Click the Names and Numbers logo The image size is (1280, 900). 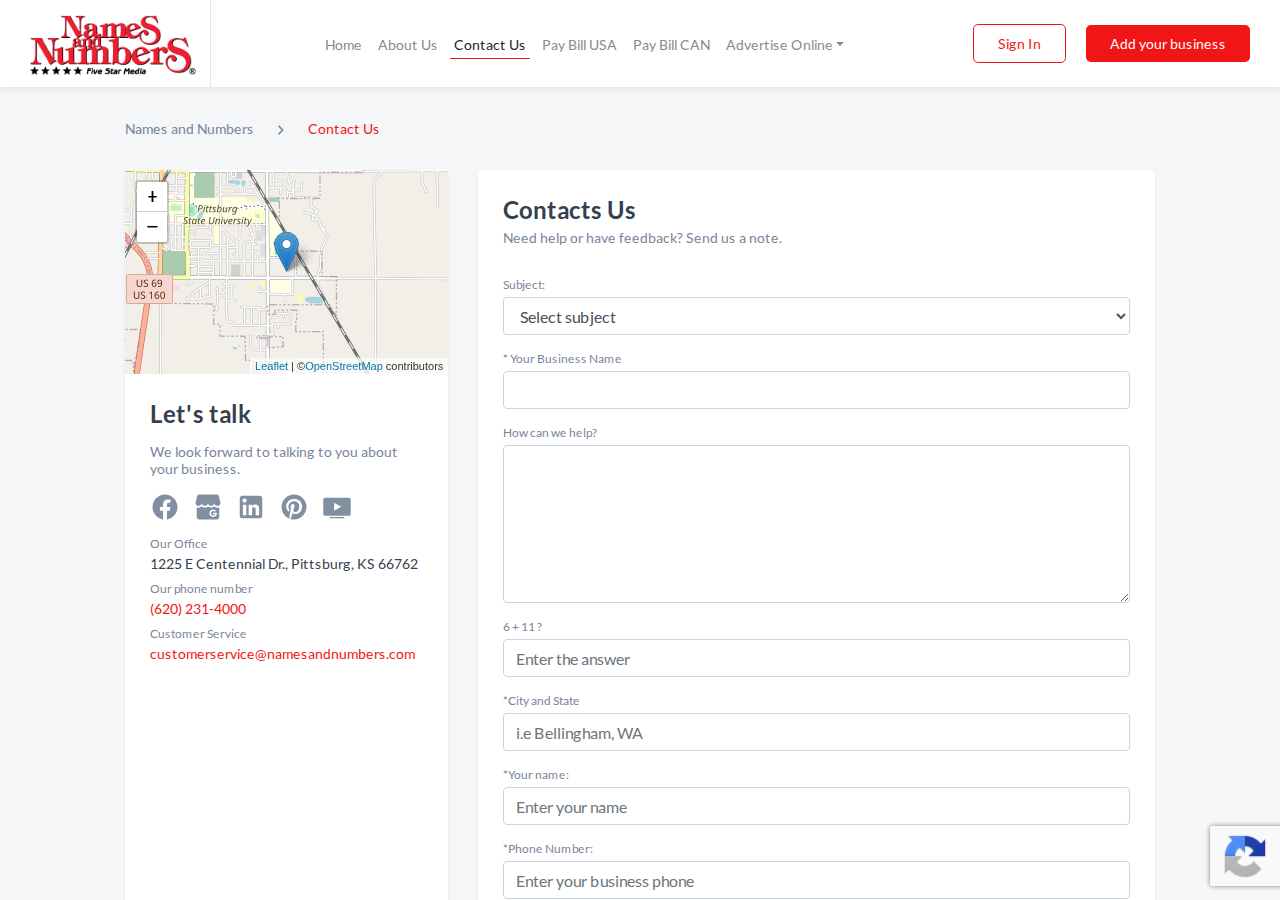click(x=112, y=44)
